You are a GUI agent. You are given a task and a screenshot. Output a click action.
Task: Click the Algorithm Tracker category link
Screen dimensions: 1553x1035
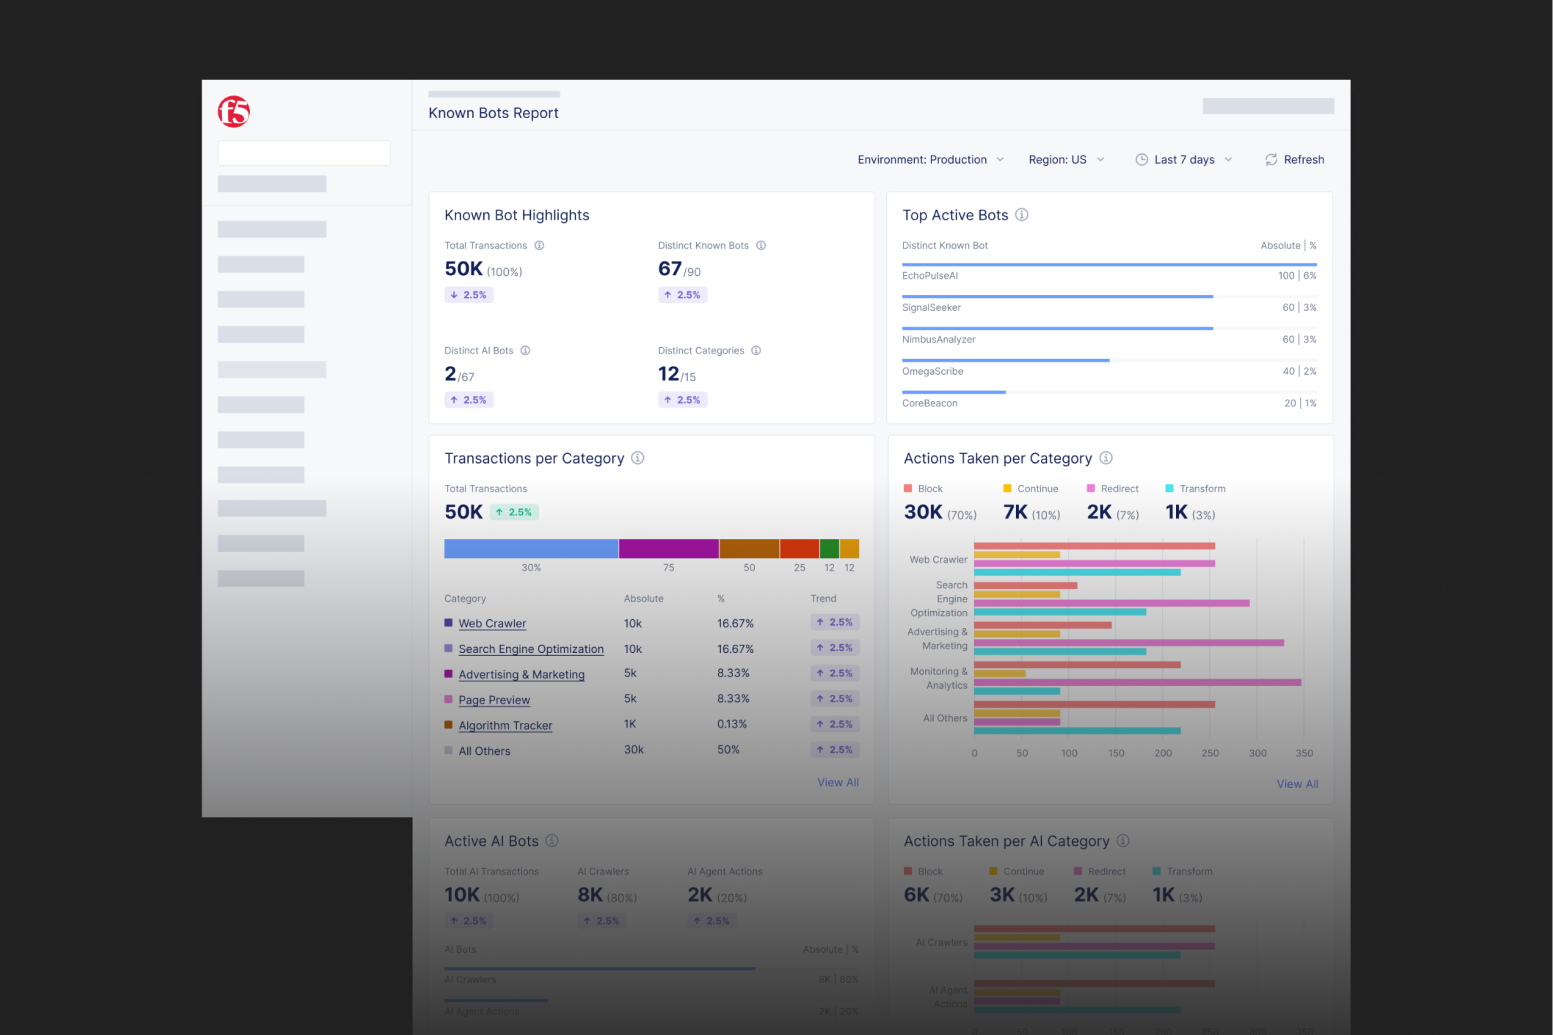tap(505, 726)
